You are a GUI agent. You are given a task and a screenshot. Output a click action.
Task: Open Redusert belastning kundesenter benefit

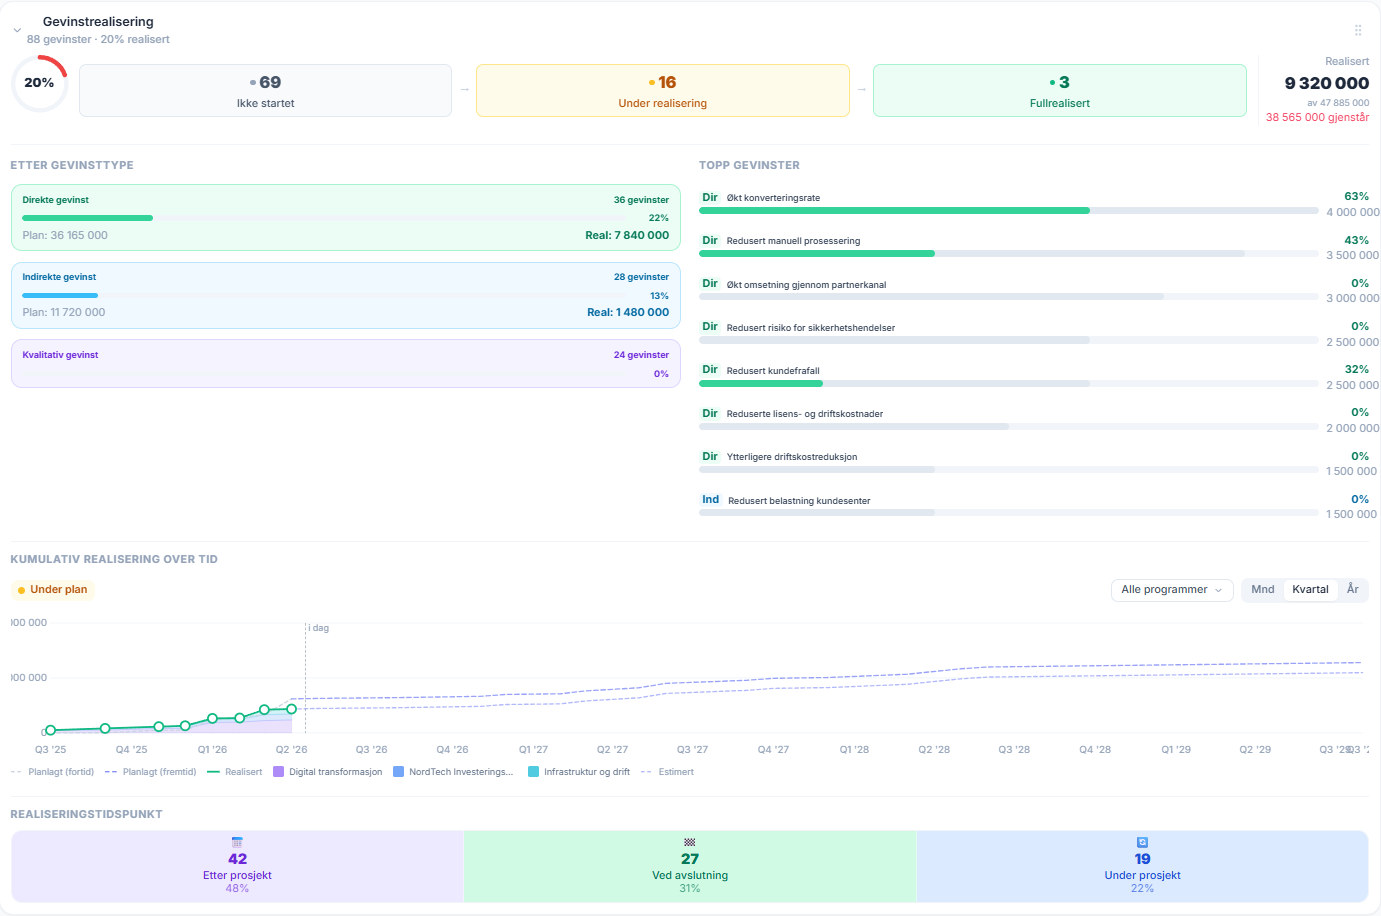pyautogui.click(x=799, y=501)
